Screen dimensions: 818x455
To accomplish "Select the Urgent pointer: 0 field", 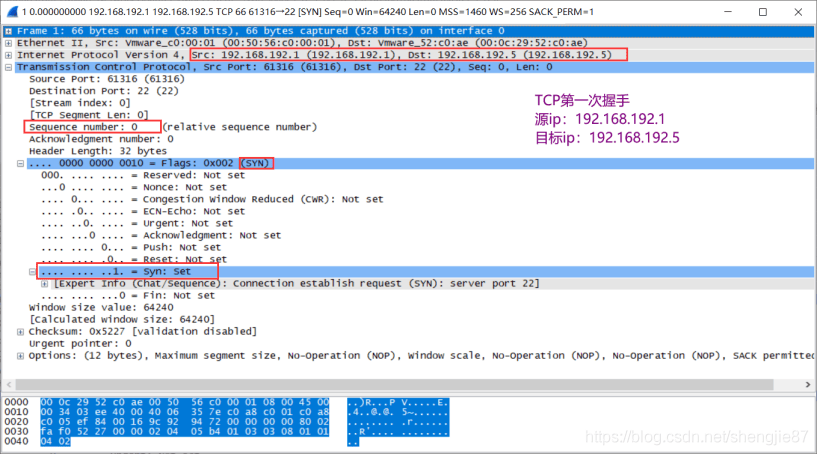I will coord(80,343).
